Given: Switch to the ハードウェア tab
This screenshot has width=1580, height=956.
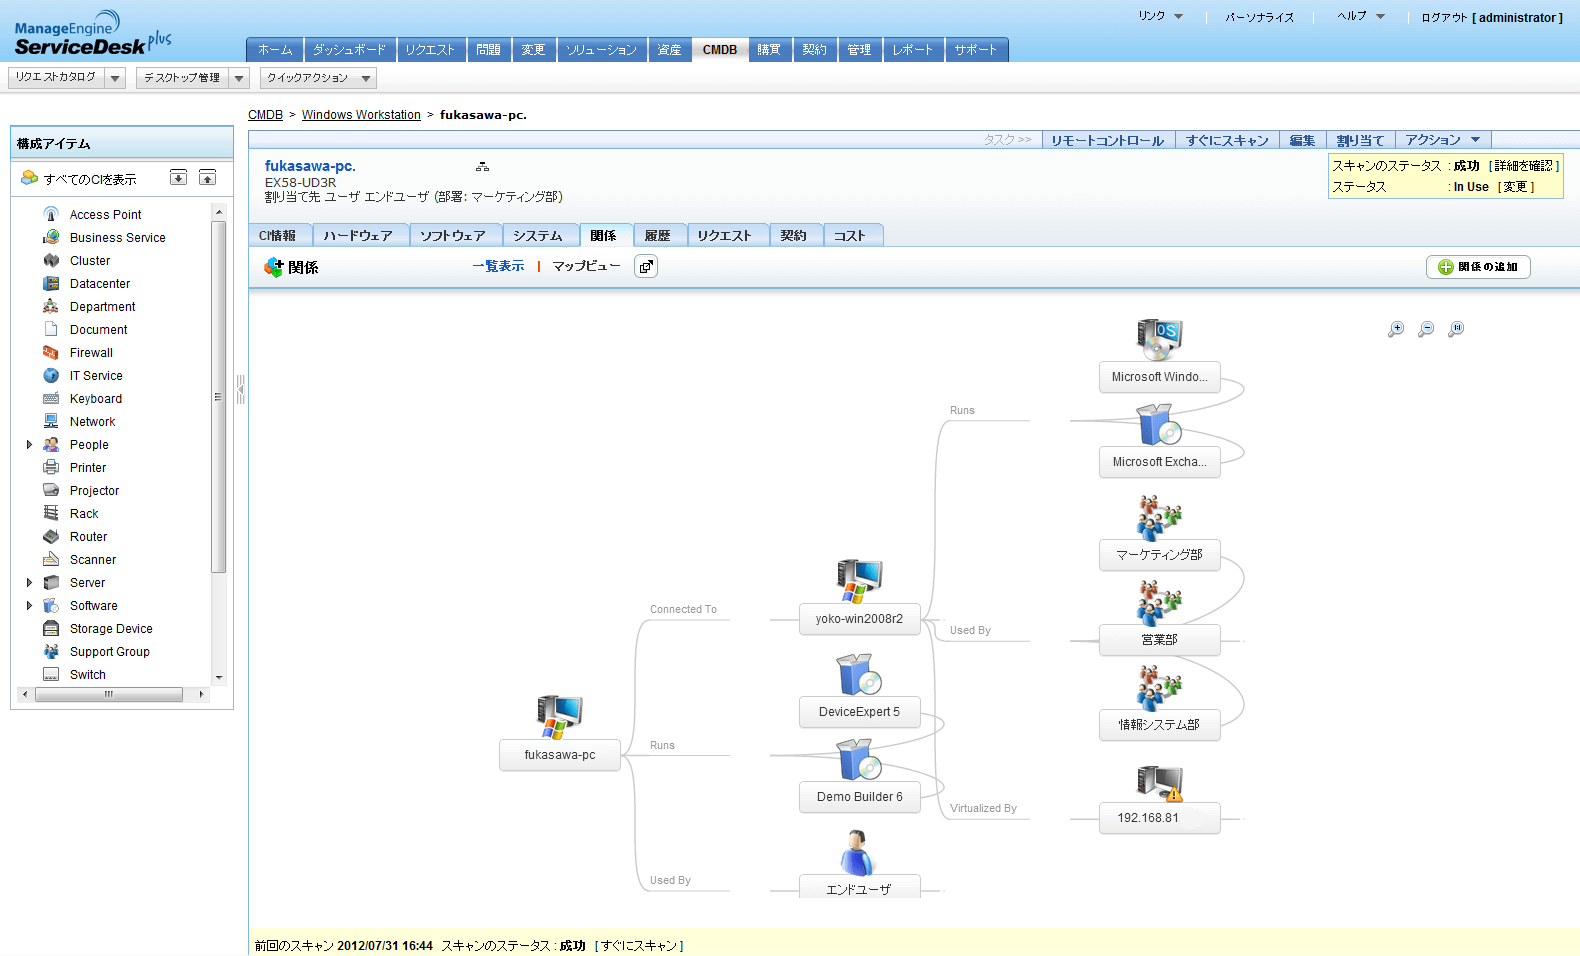Looking at the screenshot, I should (358, 236).
